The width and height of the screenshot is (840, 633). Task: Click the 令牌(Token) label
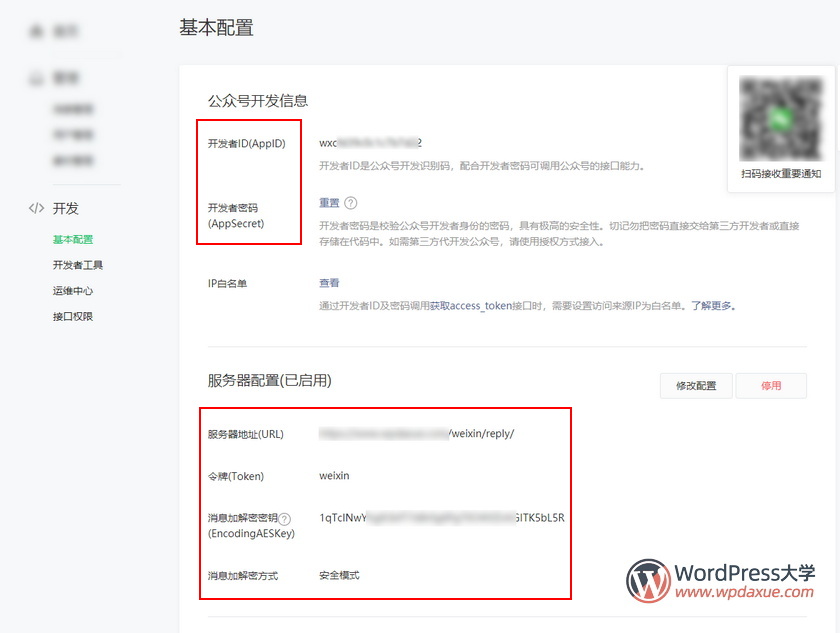coord(236,476)
